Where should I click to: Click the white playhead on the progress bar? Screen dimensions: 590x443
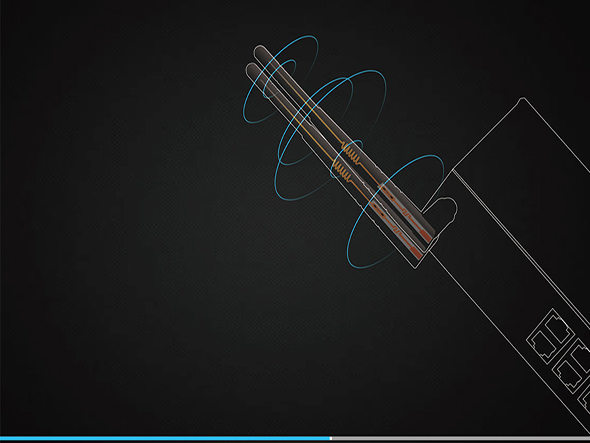tap(331, 438)
